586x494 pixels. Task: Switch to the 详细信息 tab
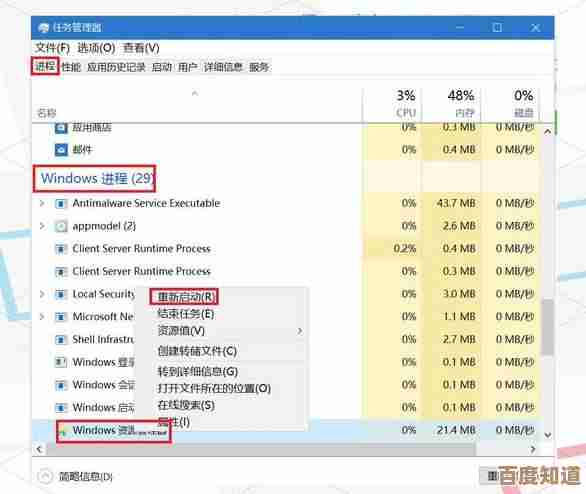pos(223,67)
